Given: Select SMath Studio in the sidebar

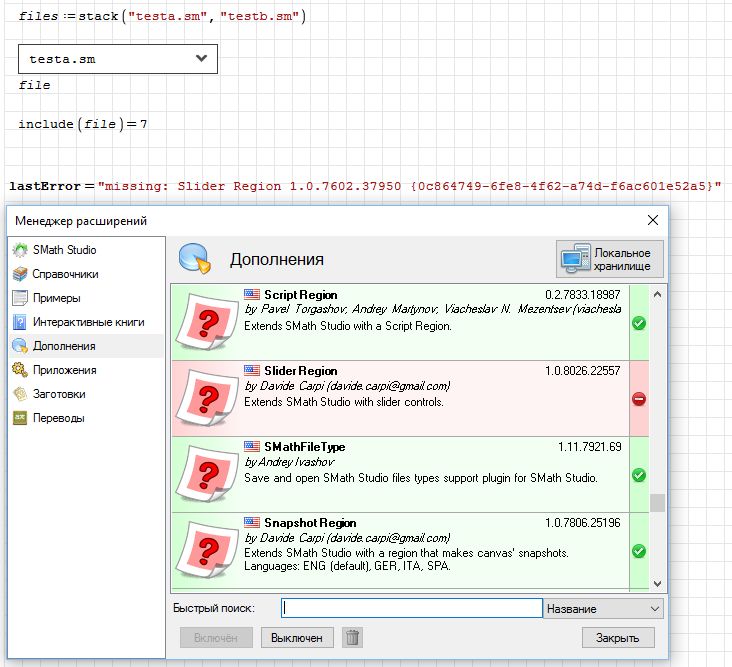Looking at the screenshot, I should 64,250.
